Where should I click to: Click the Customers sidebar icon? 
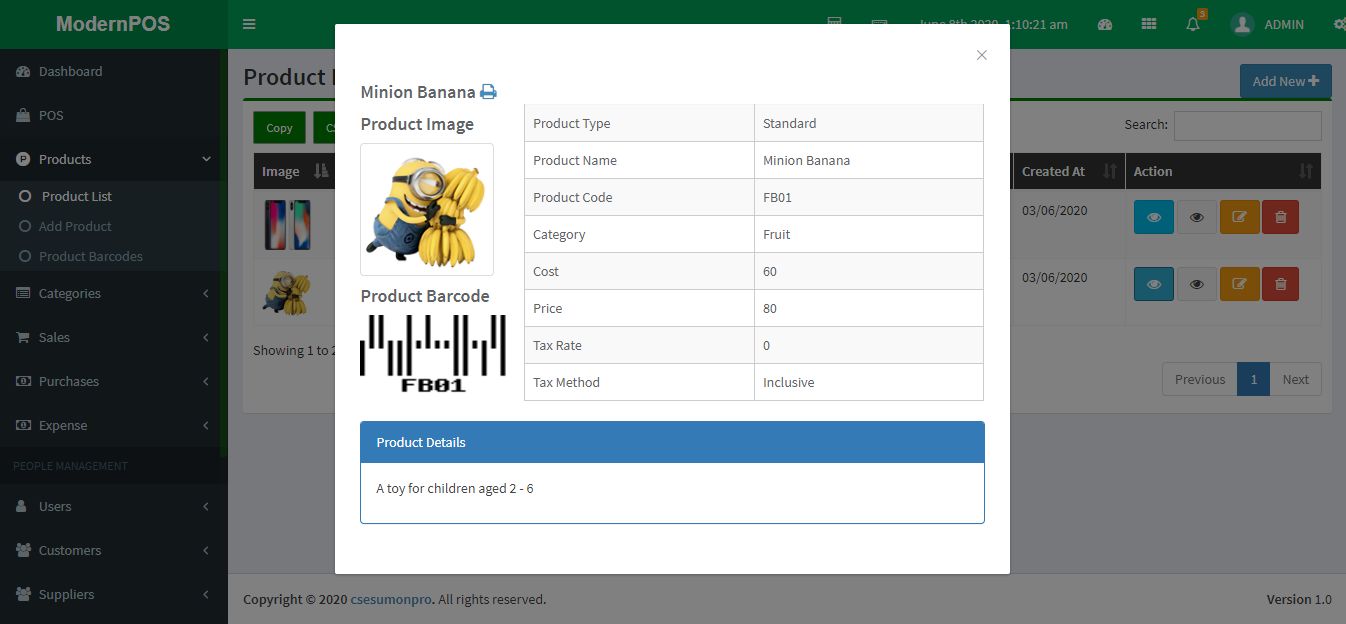(23, 551)
